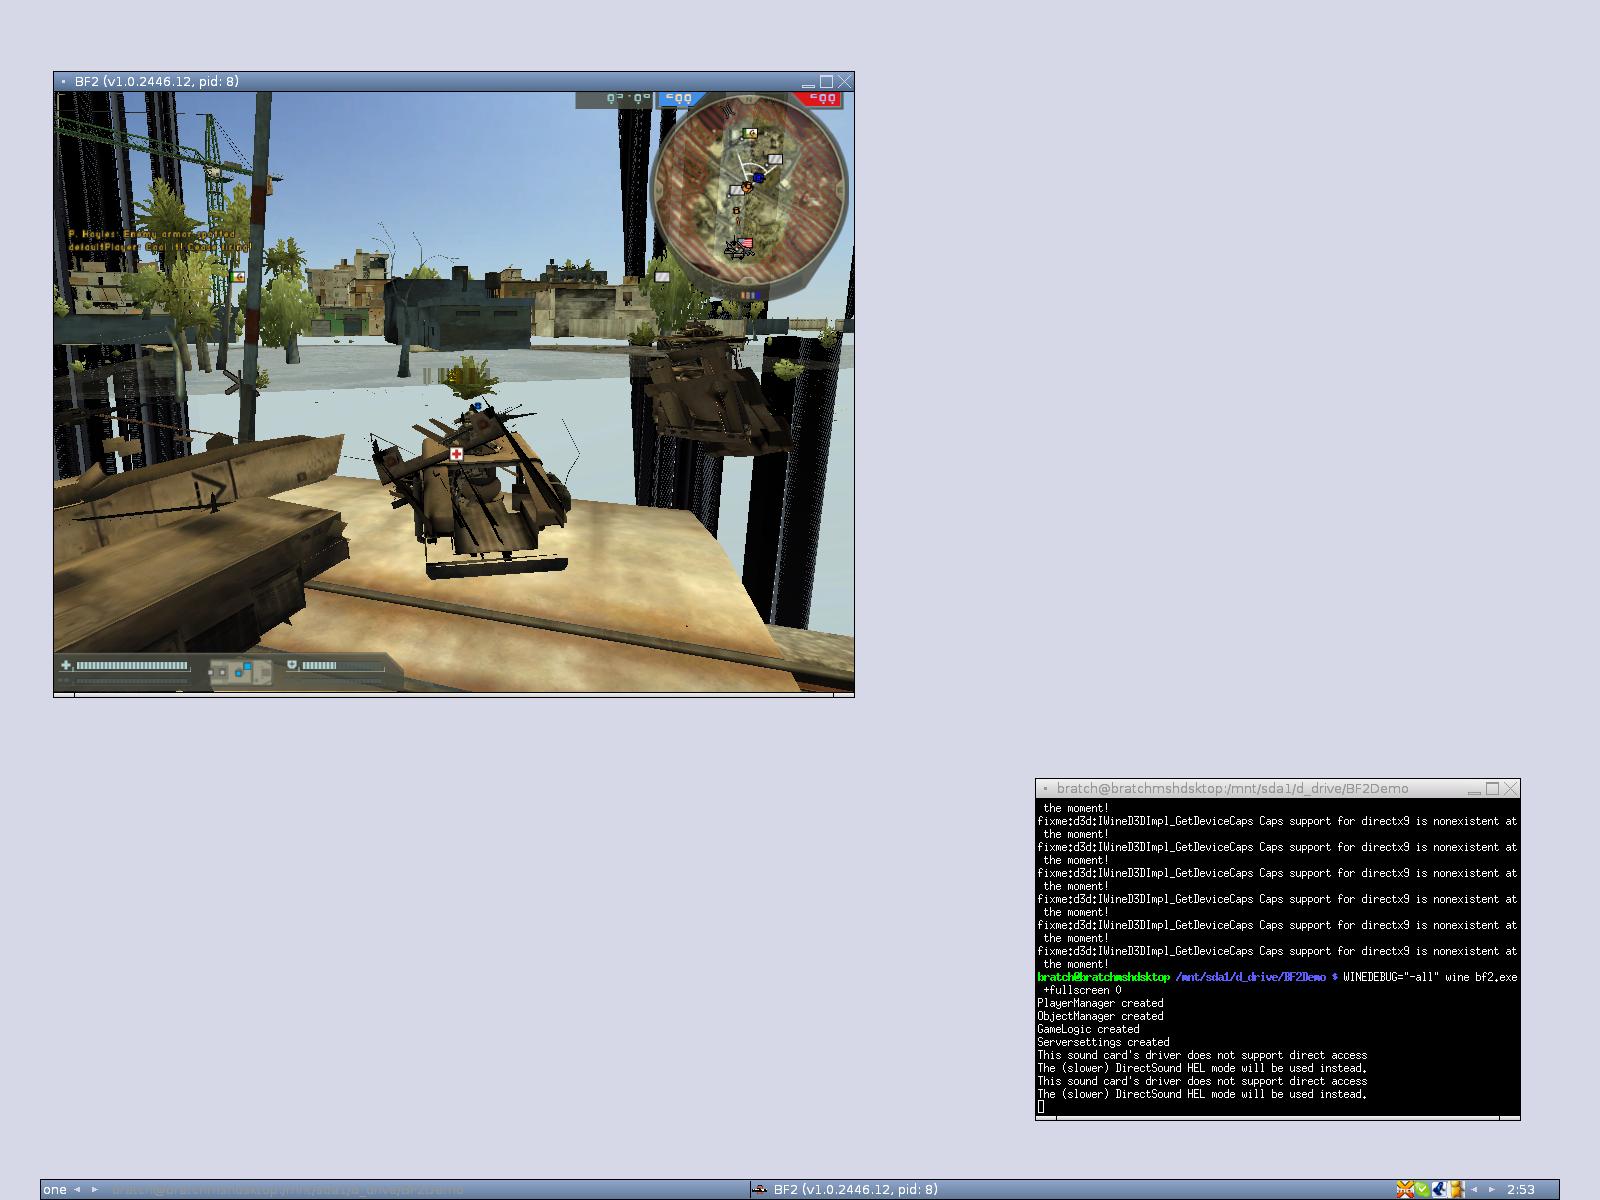
Task: Click the red cross medic marker on helicopter
Action: 457,454
